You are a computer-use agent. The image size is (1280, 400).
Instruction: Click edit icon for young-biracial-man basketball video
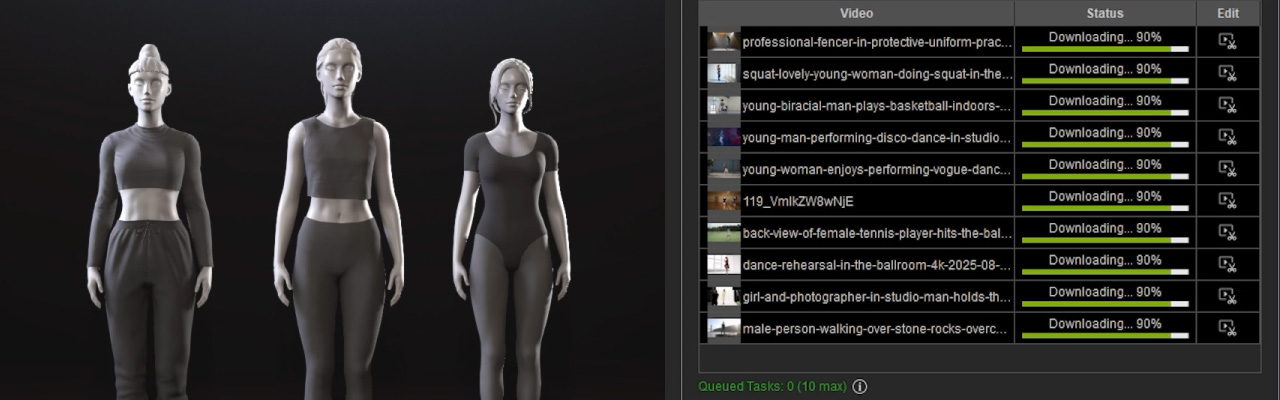1227,105
